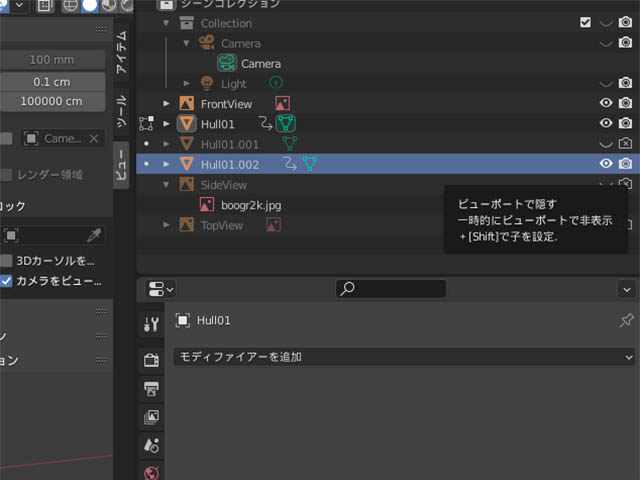The height and width of the screenshot is (480, 640).
Task: Click the 100 mm focal length field
Action: pyautogui.click(x=51, y=60)
